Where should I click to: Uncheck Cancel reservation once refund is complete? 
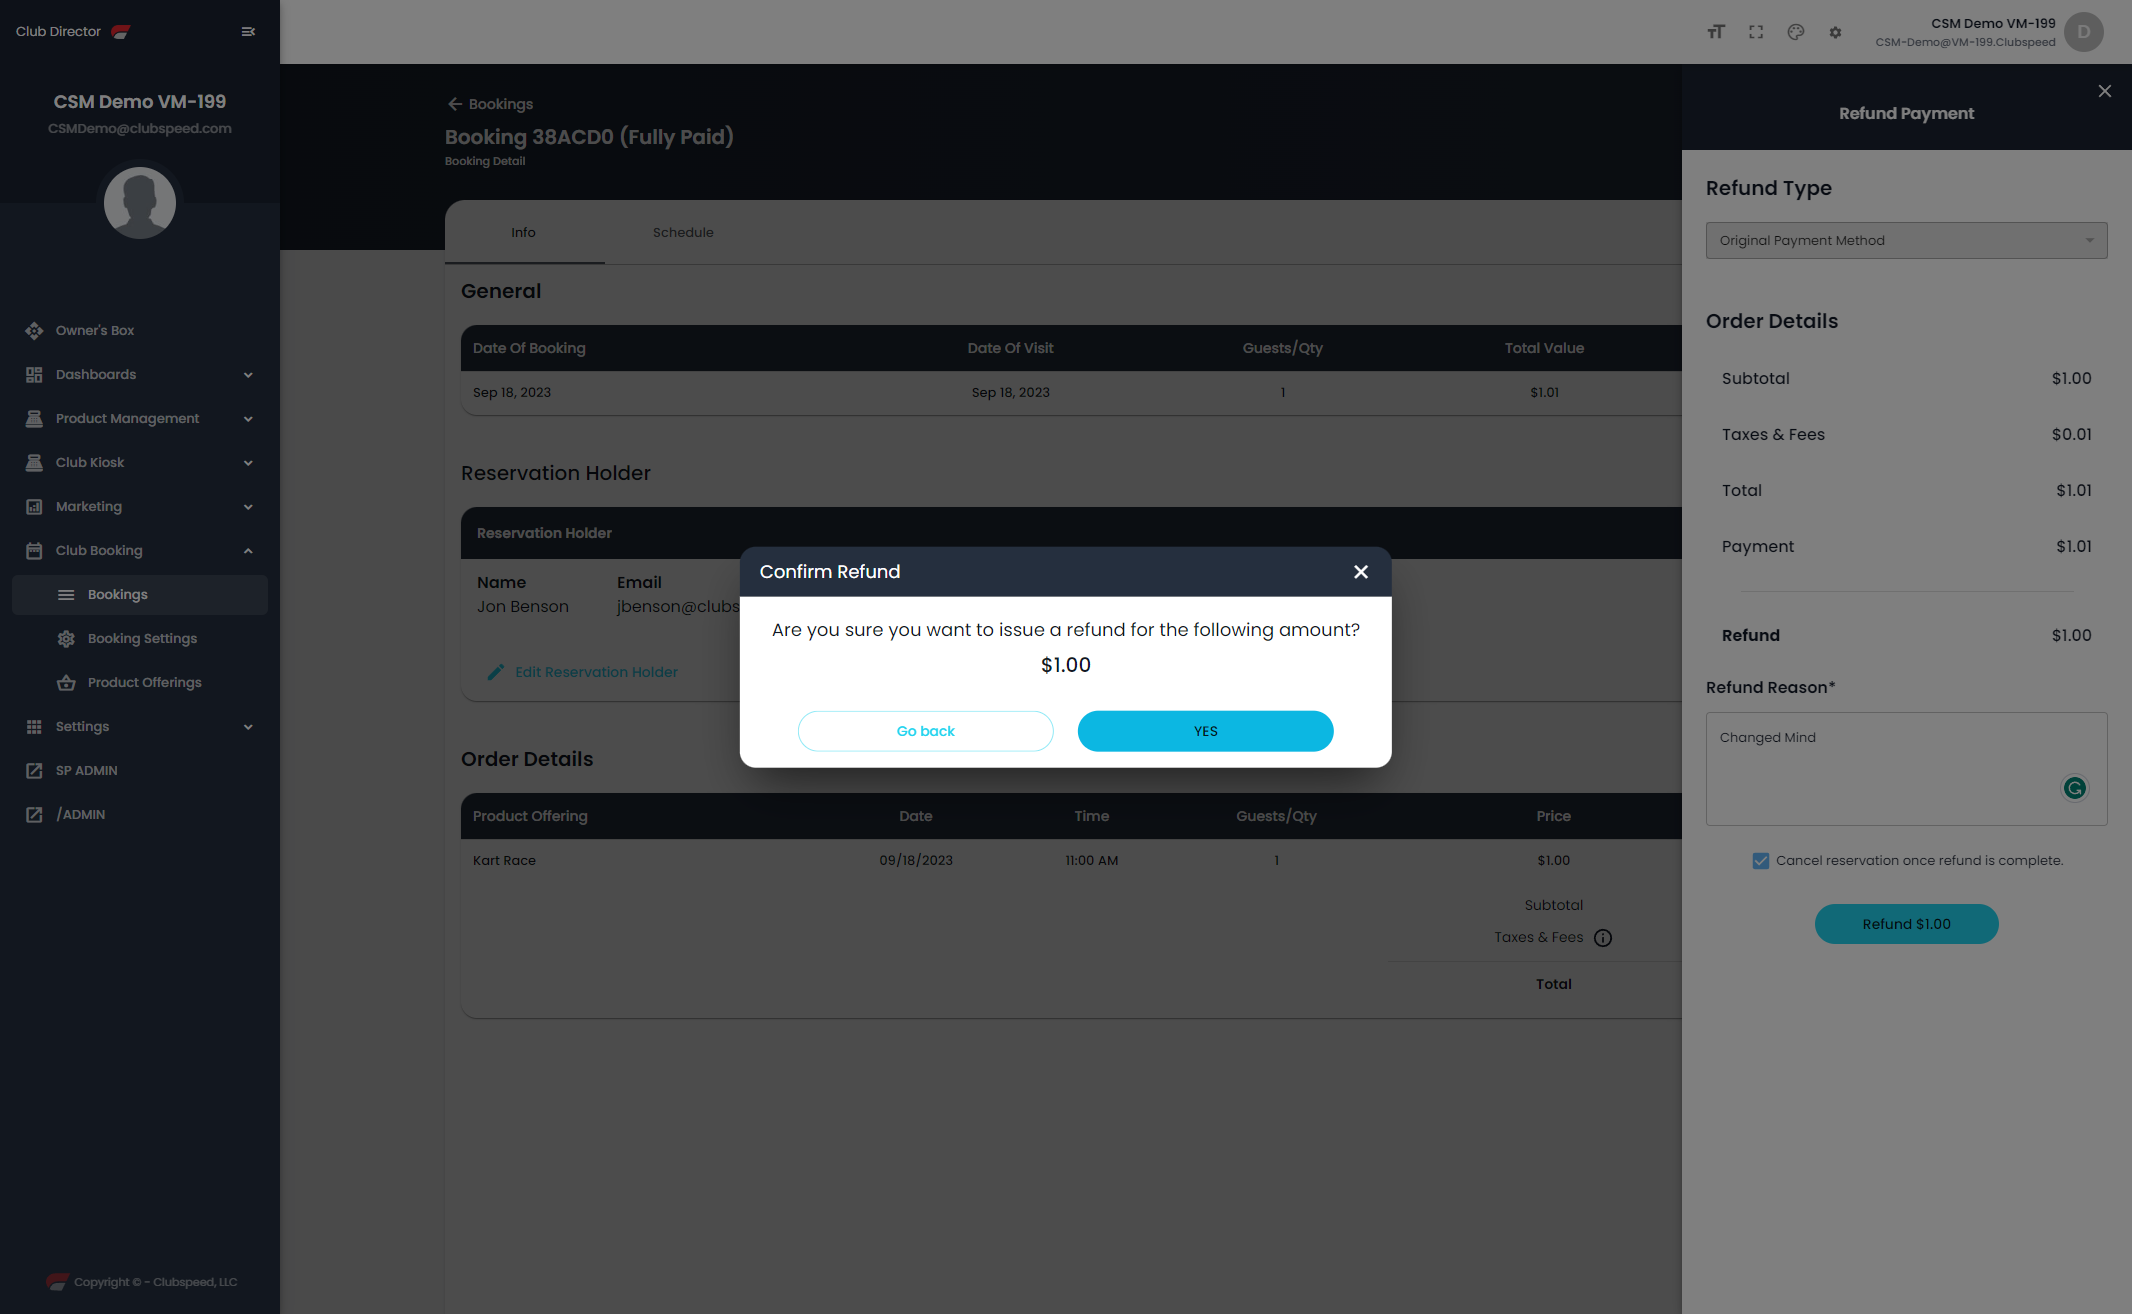pos(1761,860)
